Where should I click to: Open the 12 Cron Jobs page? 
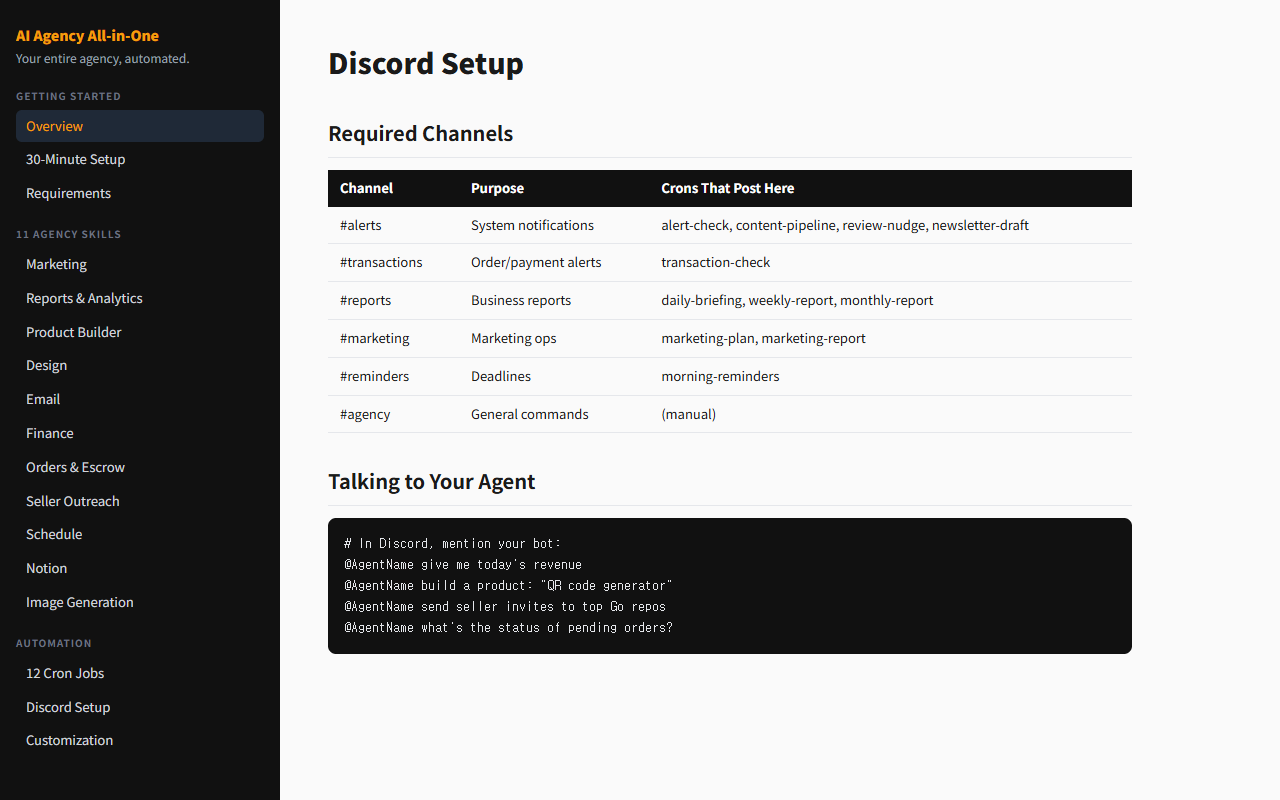[65, 673]
